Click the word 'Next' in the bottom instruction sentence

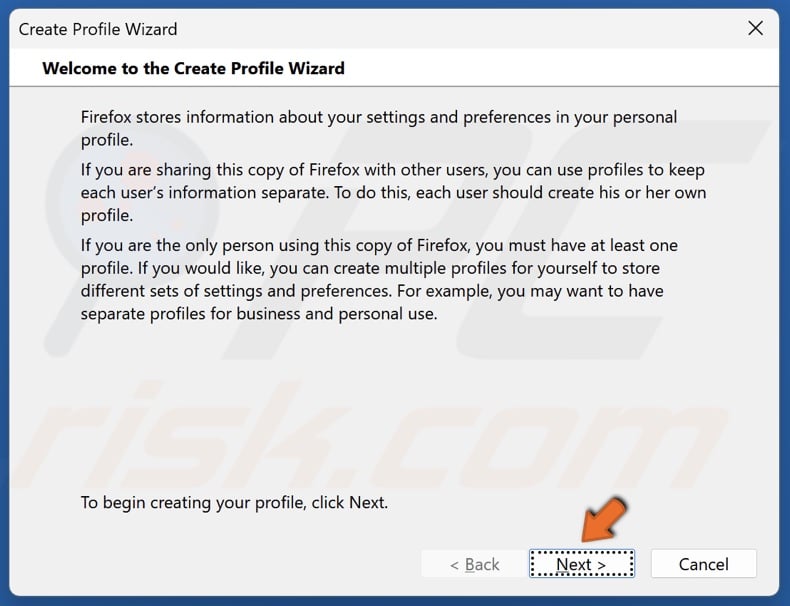366,502
